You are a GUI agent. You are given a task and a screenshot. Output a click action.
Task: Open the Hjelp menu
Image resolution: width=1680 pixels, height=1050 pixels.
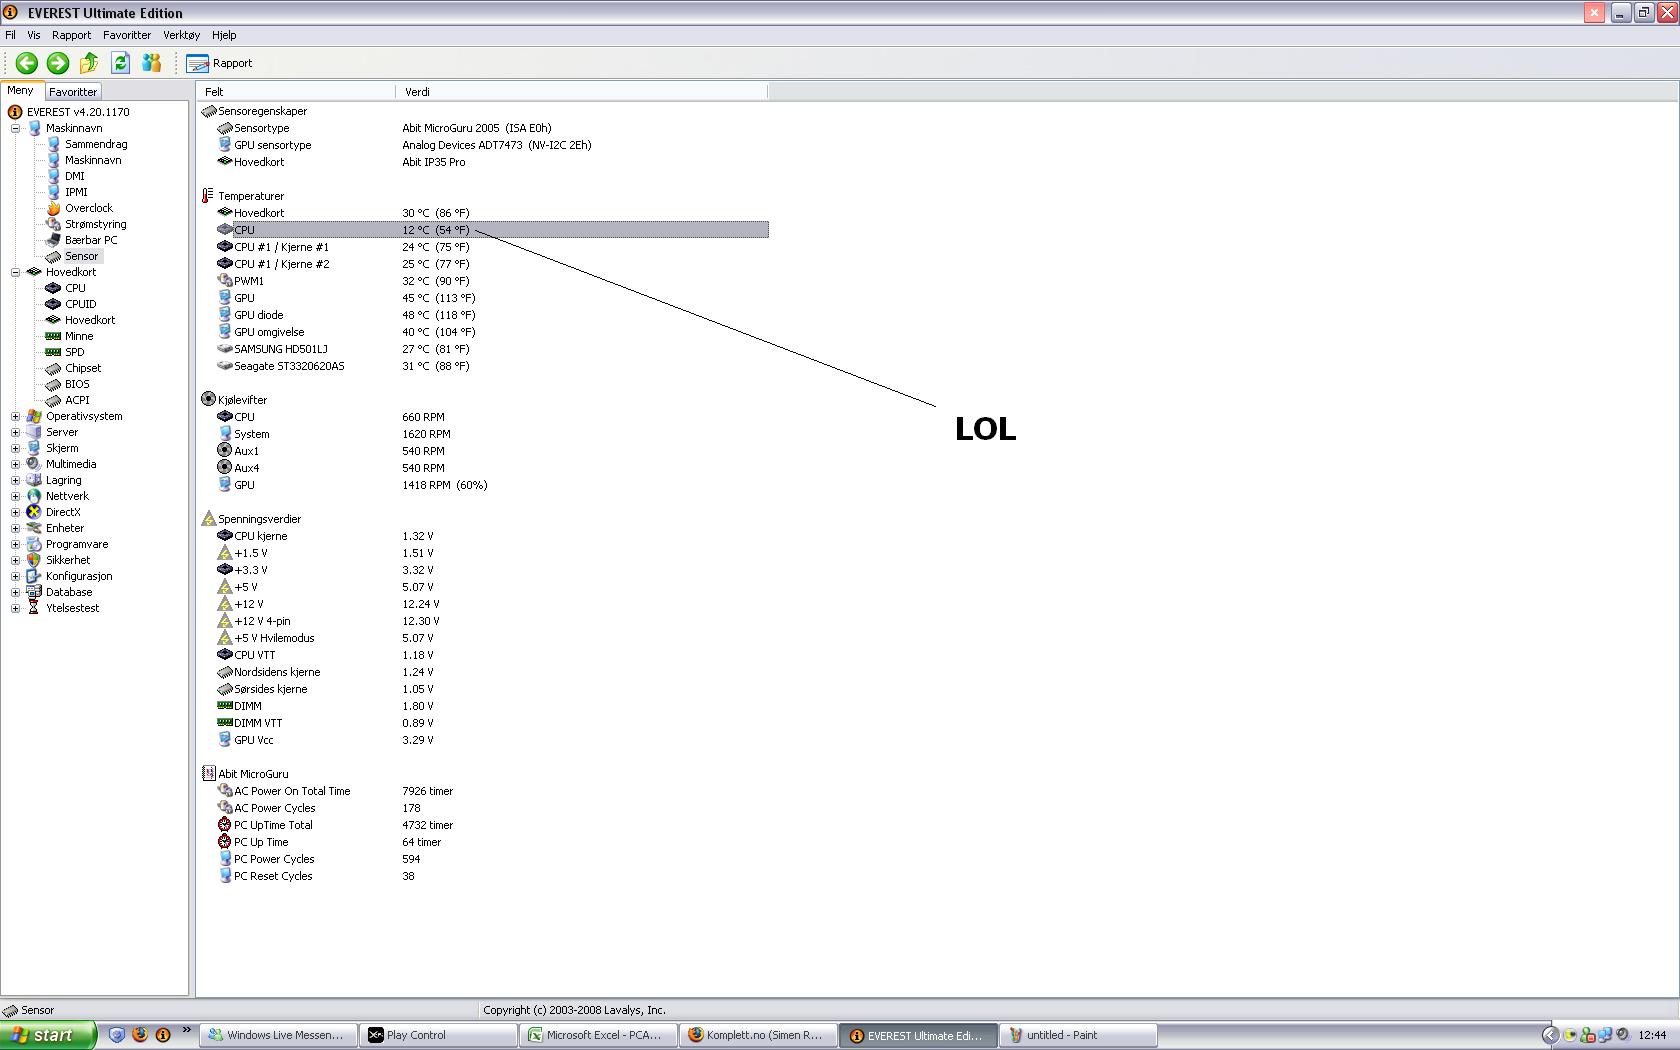coord(224,35)
